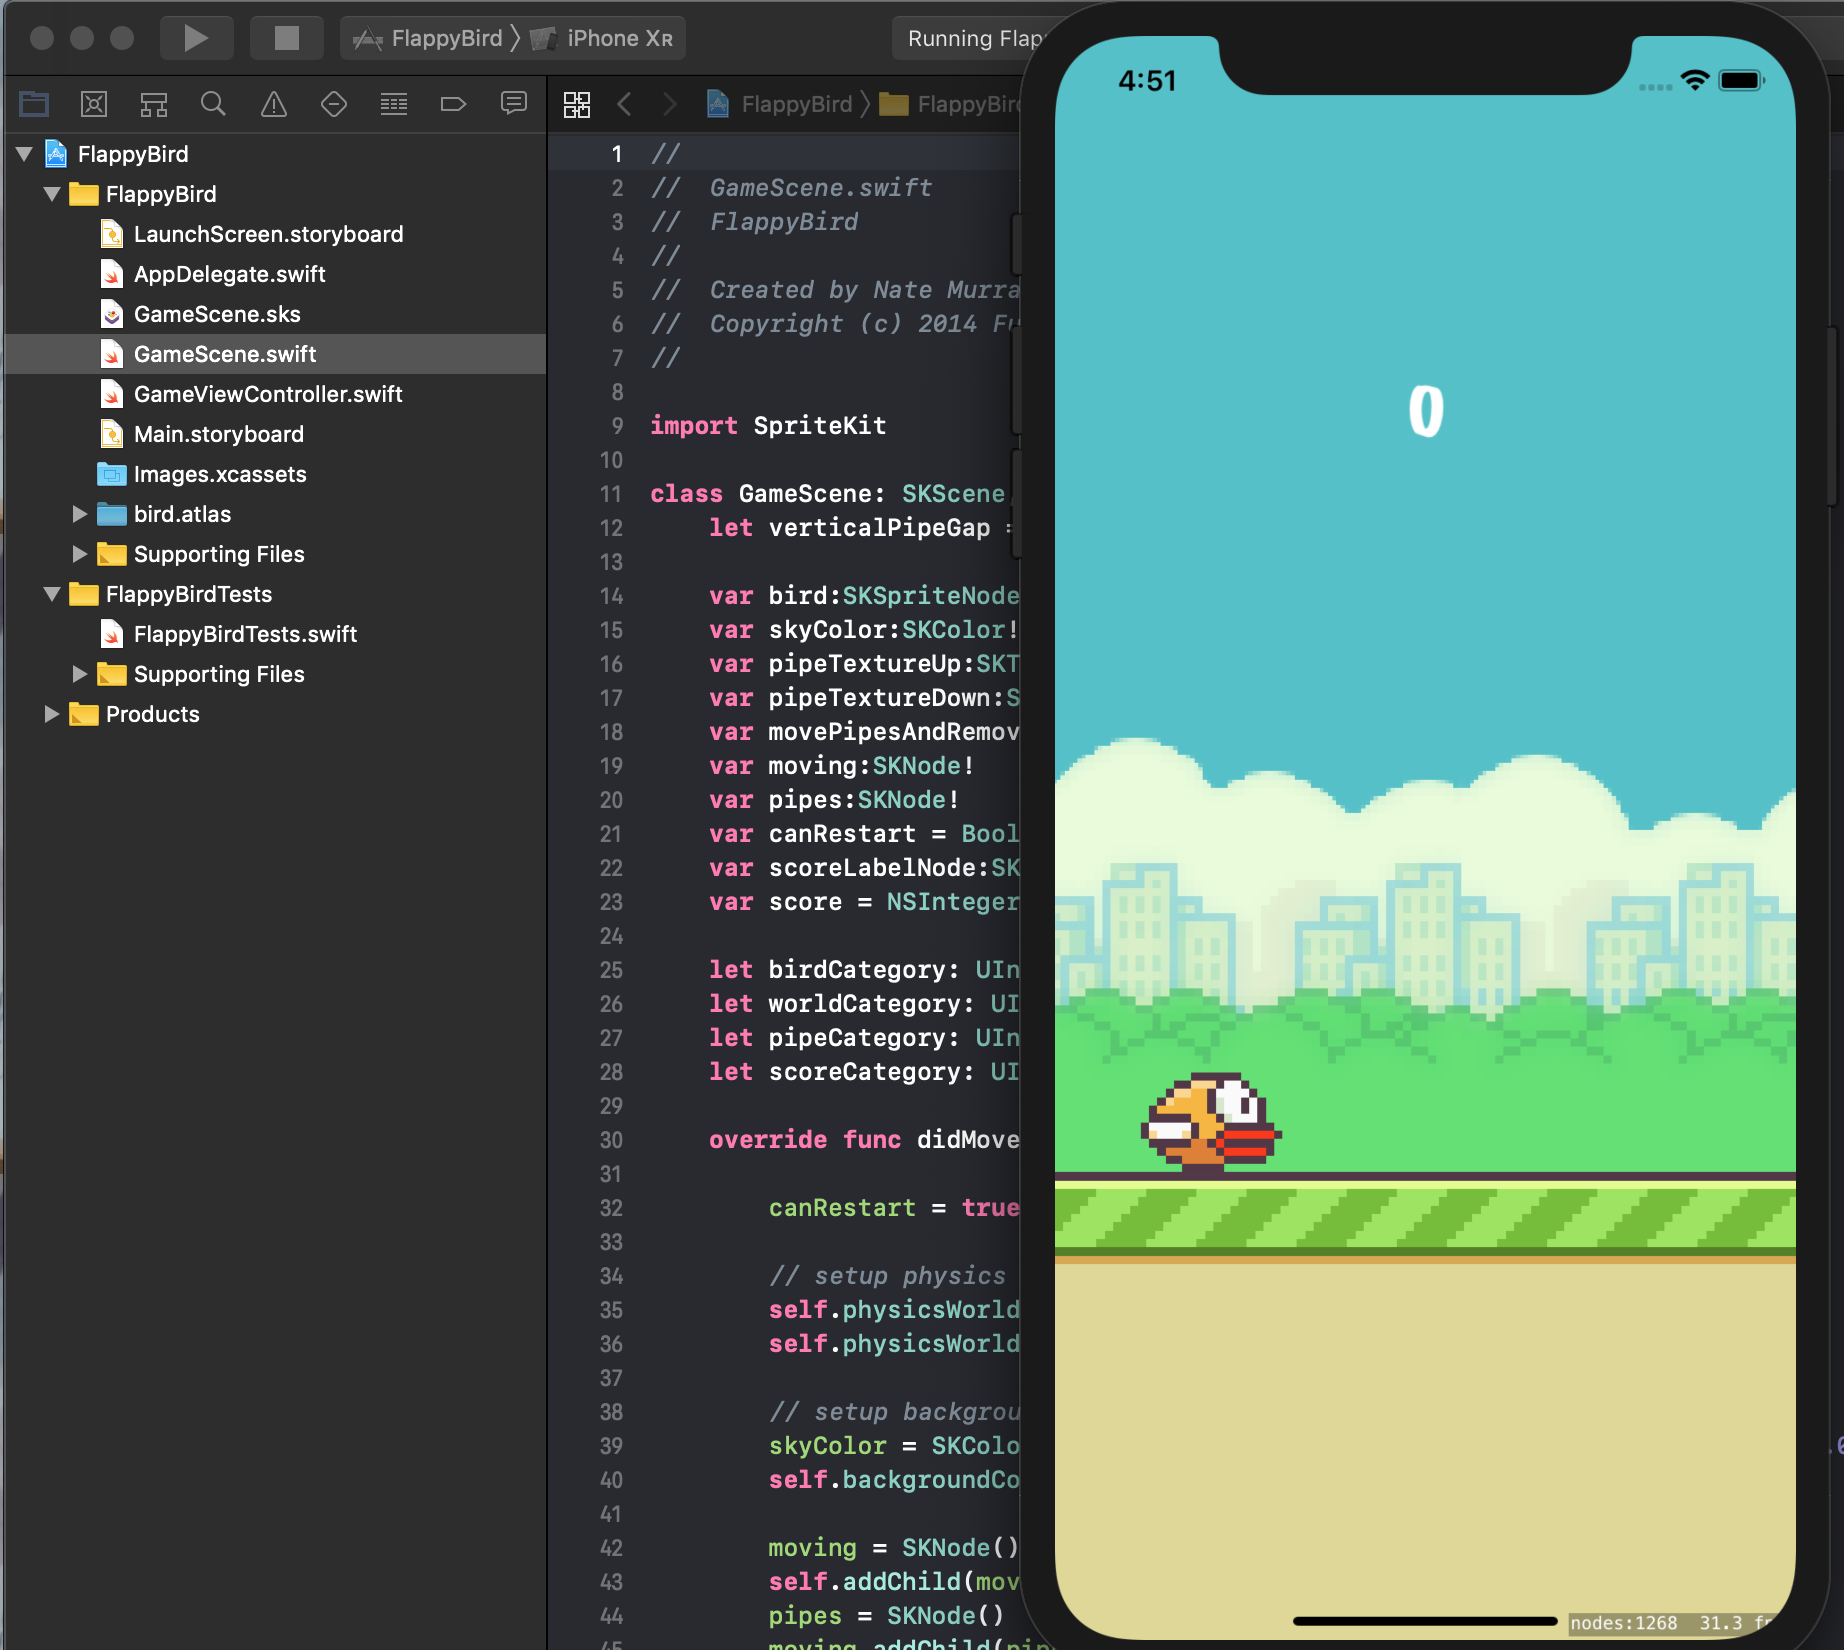Viewport: 1844px width, 1650px height.
Task: Open AppDelegate.swift
Action: click(x=275, y=274)
